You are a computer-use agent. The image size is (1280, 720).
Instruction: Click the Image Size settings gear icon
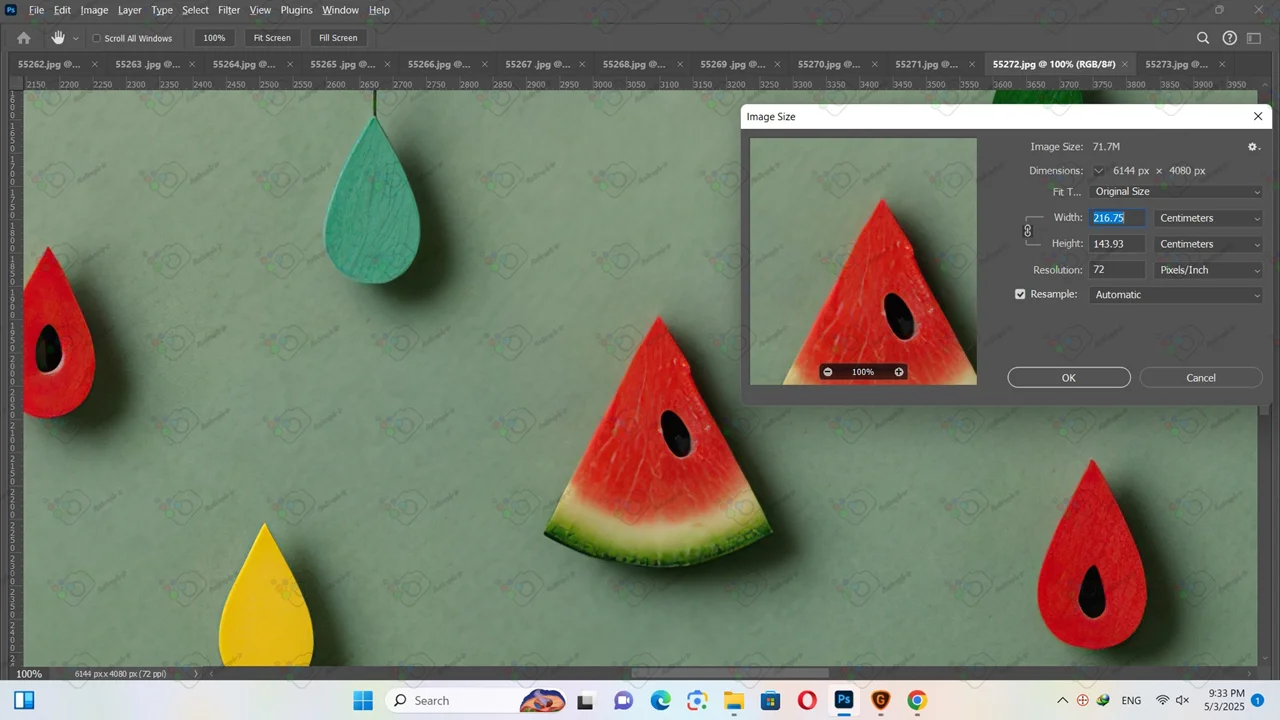[1253, 147]
